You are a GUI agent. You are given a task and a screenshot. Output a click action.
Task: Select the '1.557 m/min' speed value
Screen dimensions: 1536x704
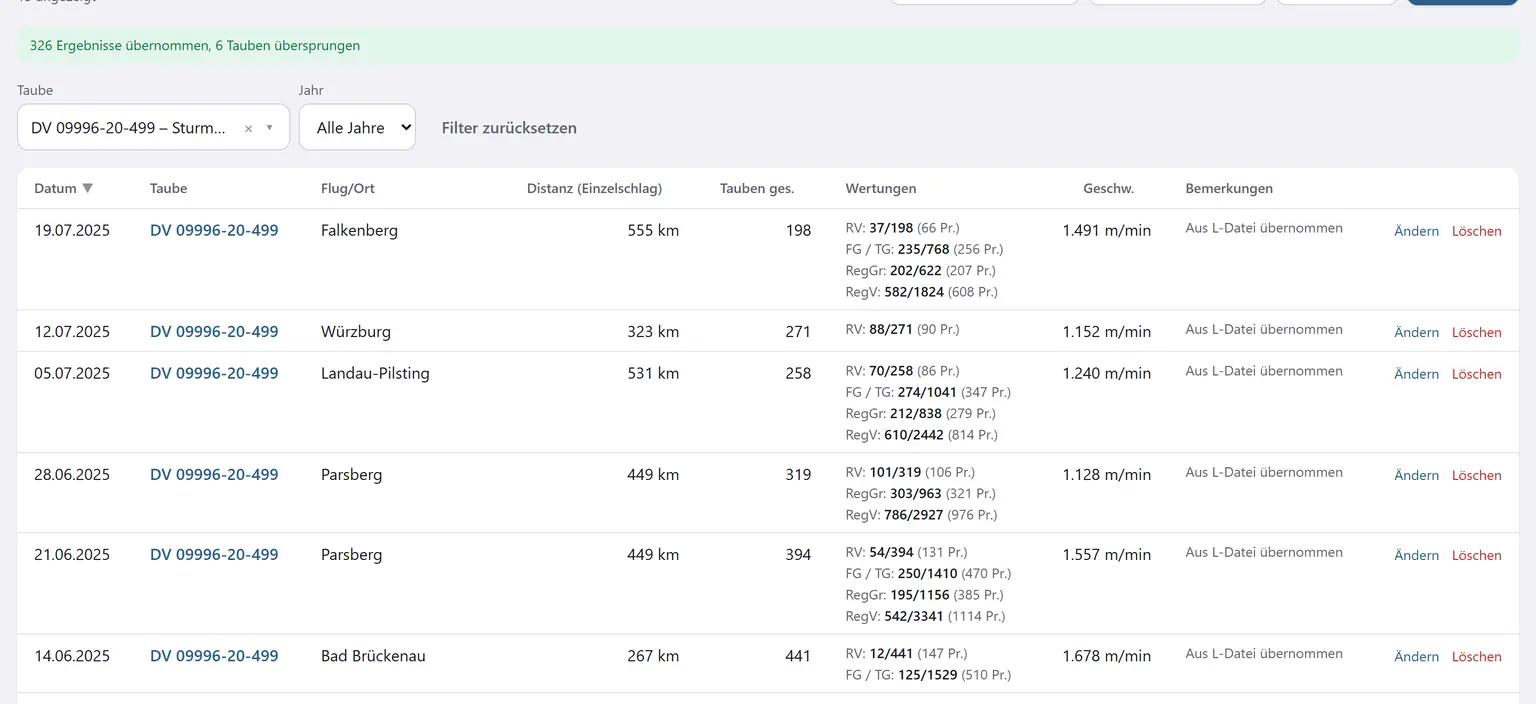(x=1107, y=554)
